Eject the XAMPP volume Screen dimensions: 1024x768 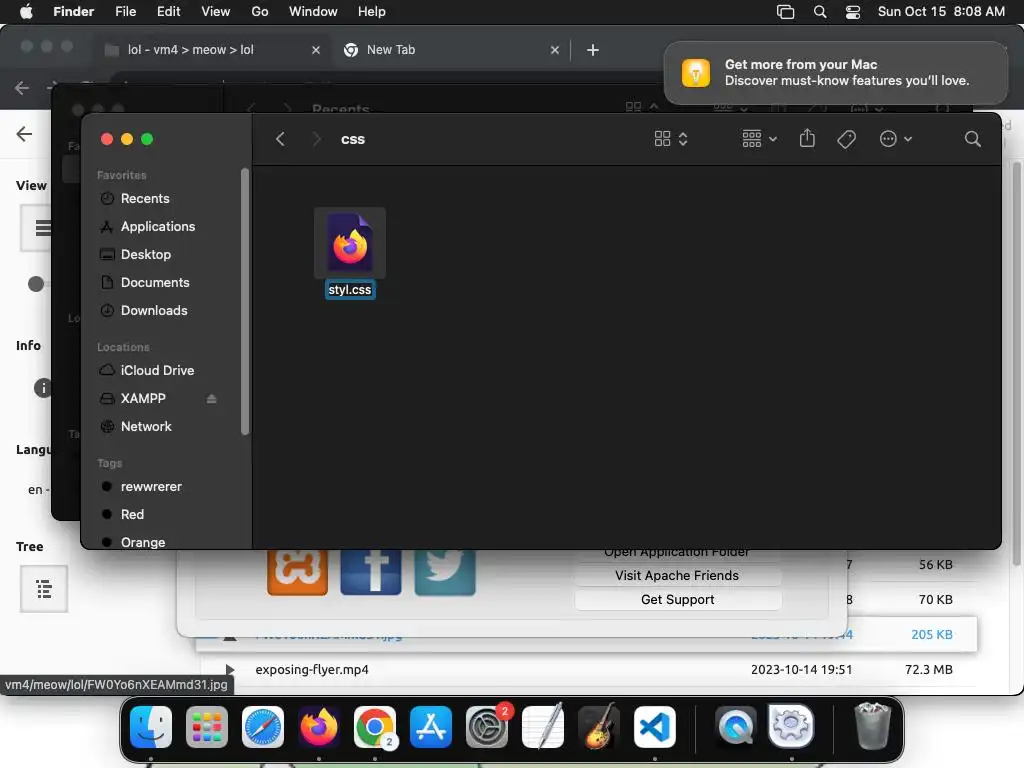pos(212,398)
